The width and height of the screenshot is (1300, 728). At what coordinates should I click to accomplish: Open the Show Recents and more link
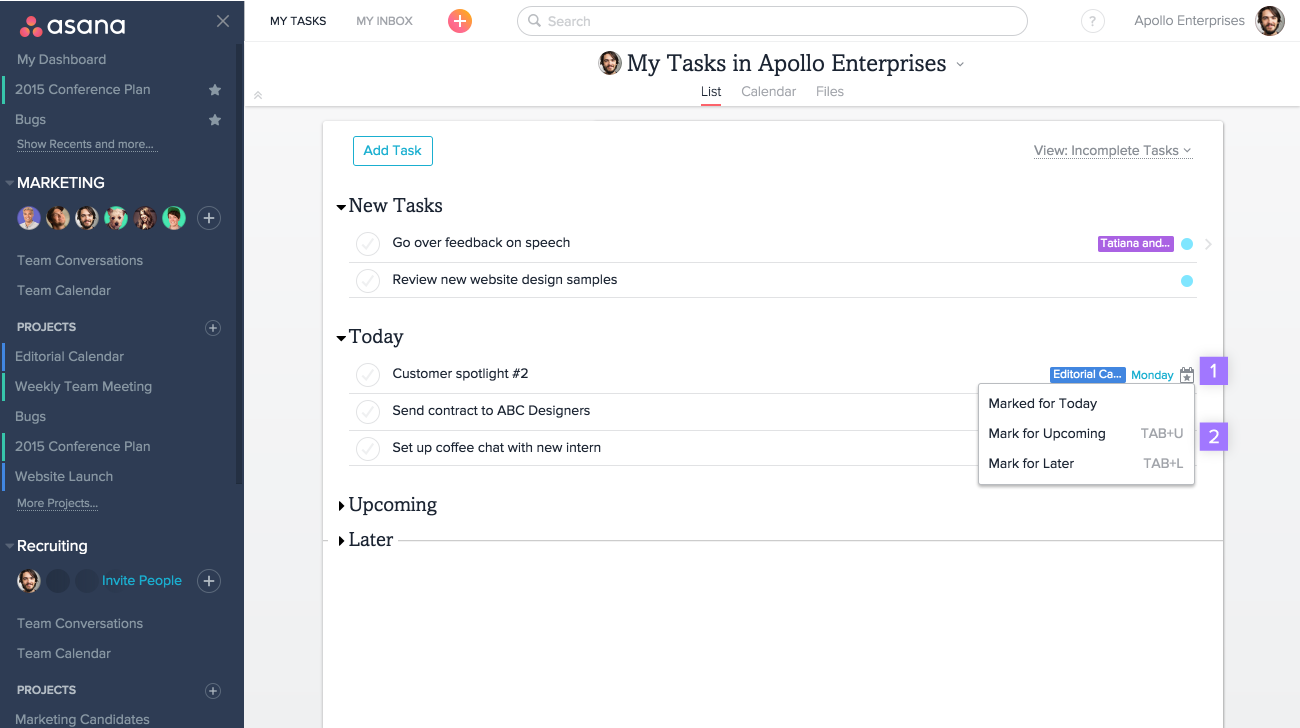85,144
